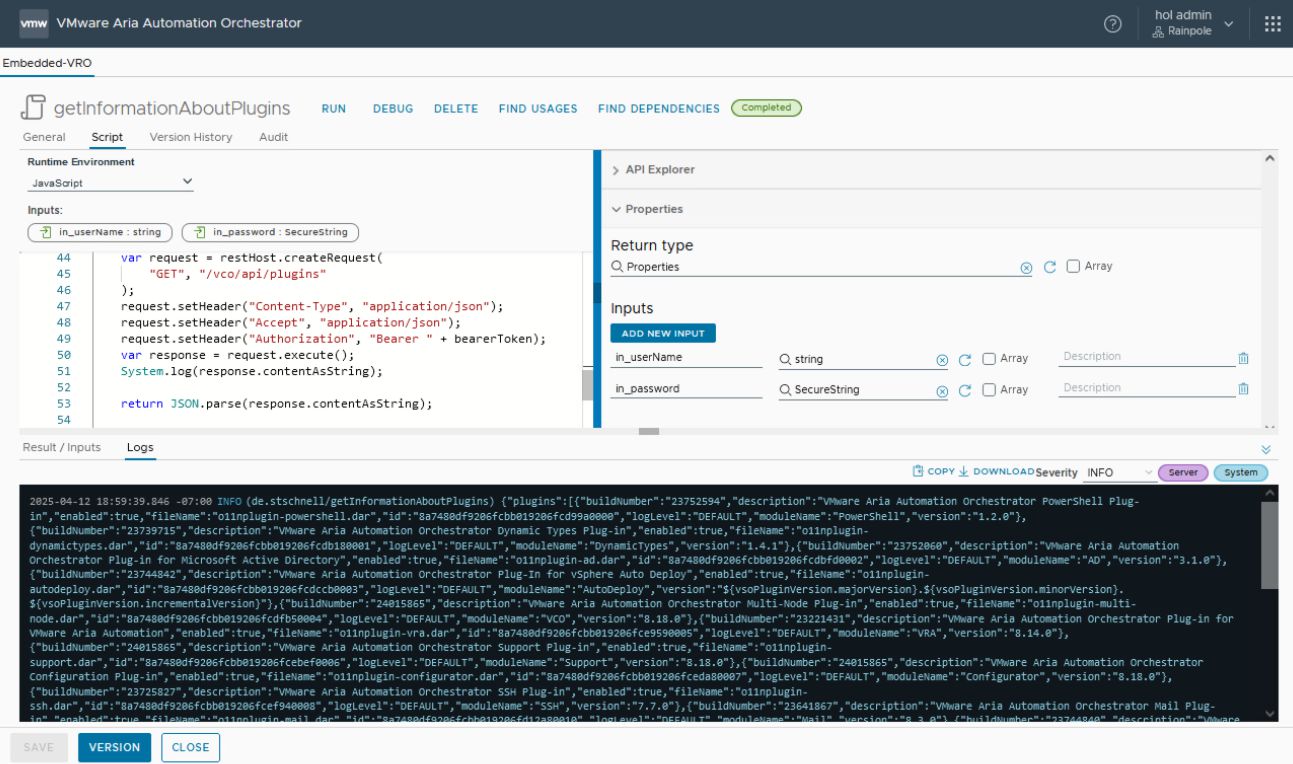
Task: Collapse the logs panel double chevron
Action: (1265, 449)
